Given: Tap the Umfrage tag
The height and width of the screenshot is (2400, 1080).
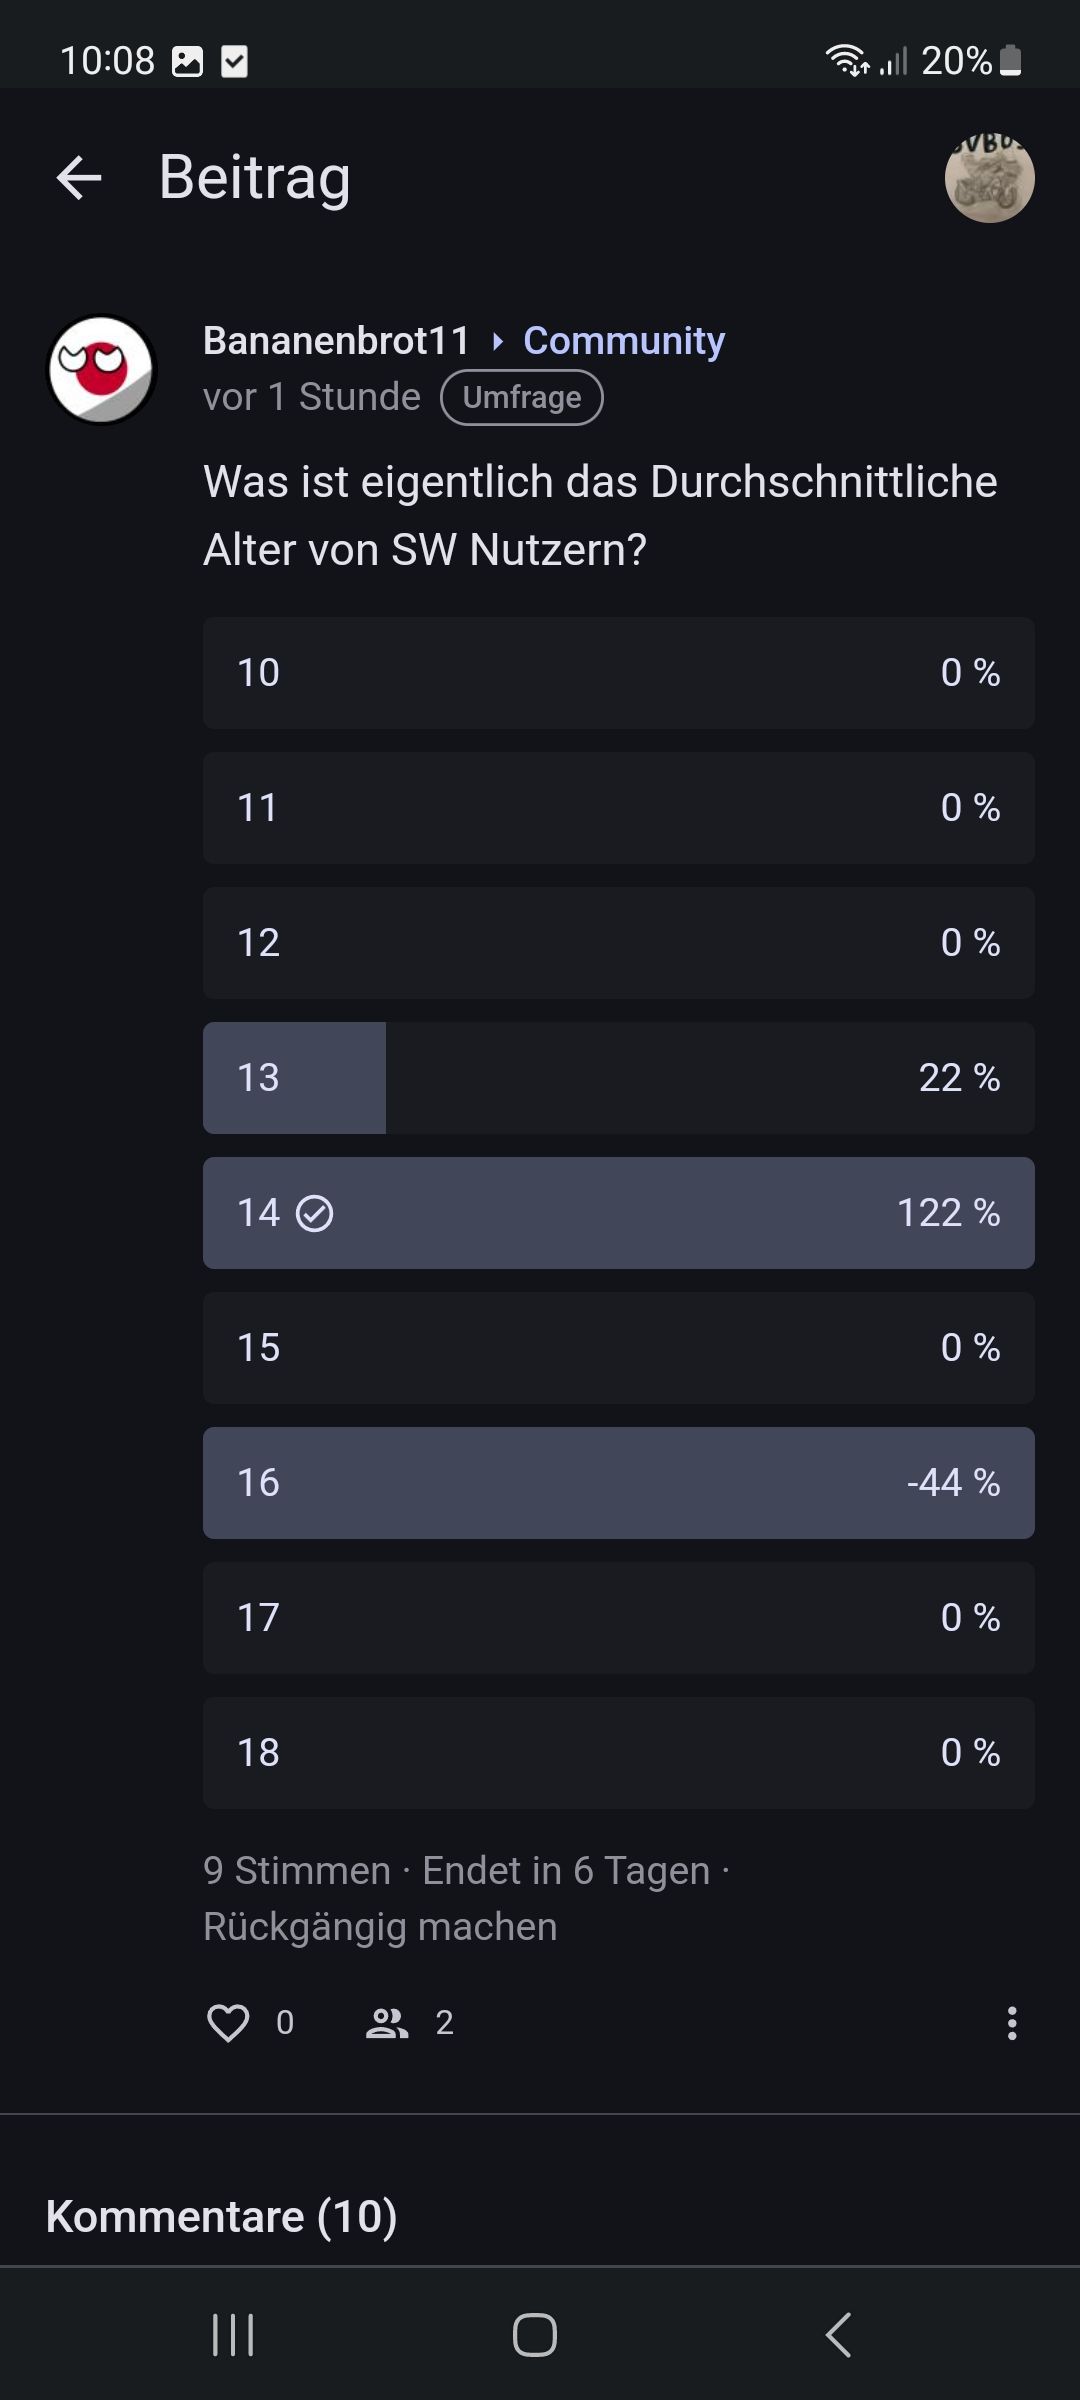Looking at the screenshot, I should (x=521, y=397).
